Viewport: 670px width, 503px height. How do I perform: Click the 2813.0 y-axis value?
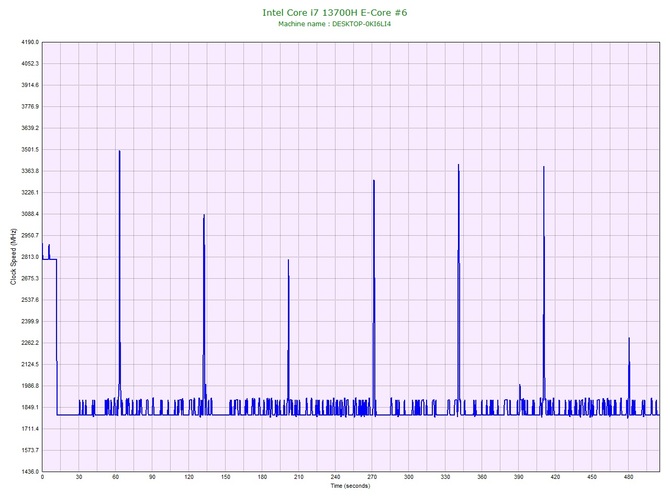point(30,257)
